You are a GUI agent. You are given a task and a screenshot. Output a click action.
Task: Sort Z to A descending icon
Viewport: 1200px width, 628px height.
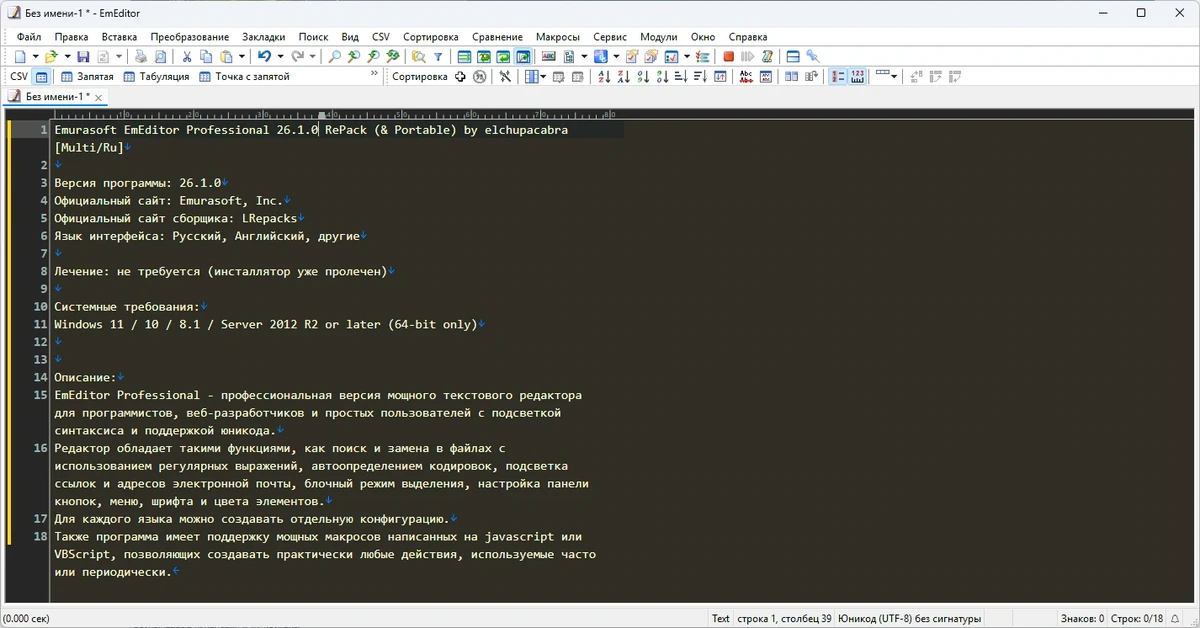point(623,76)
